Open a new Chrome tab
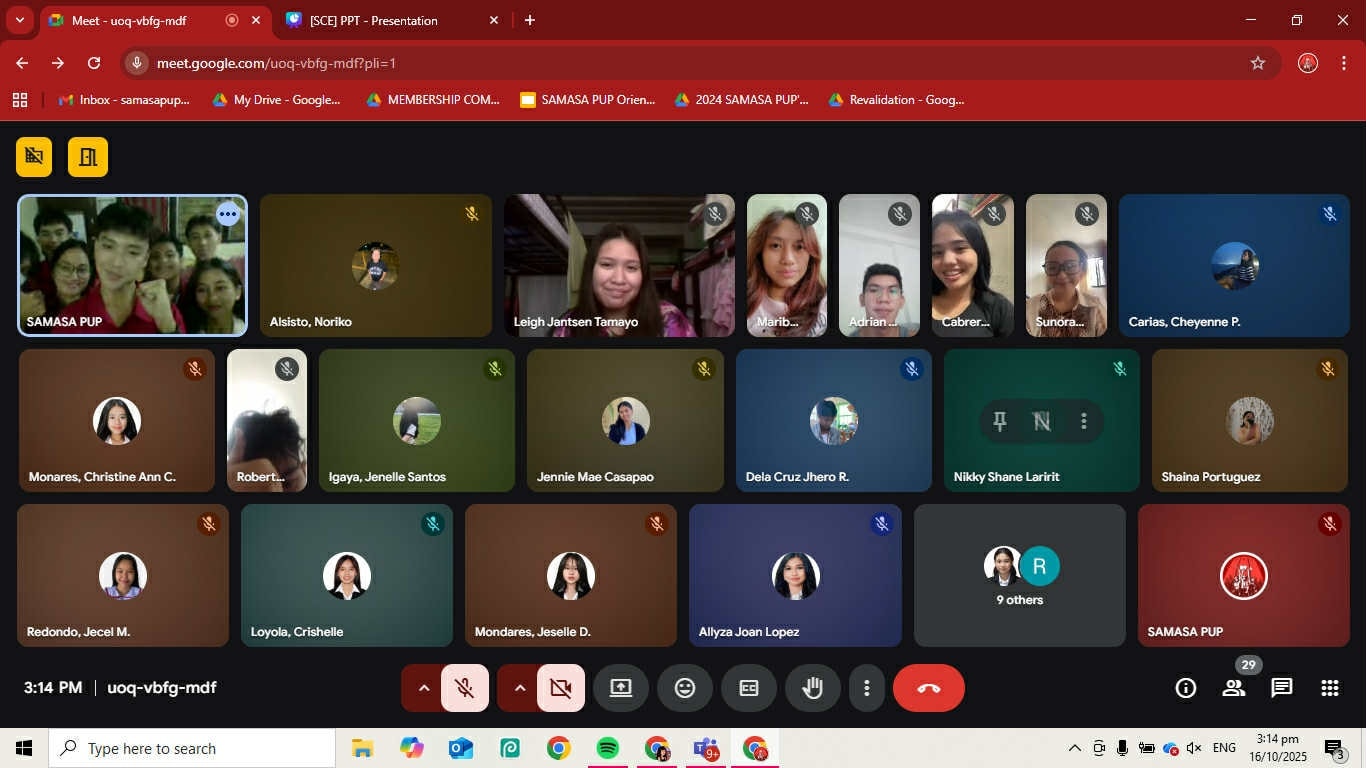1366x768 pixels. coord(530,20)
